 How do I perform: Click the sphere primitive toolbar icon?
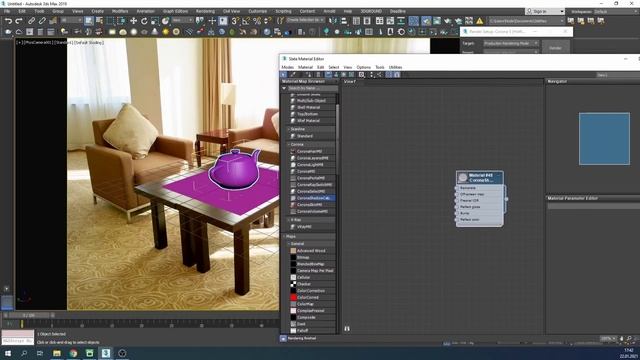[x=133, y=32]
